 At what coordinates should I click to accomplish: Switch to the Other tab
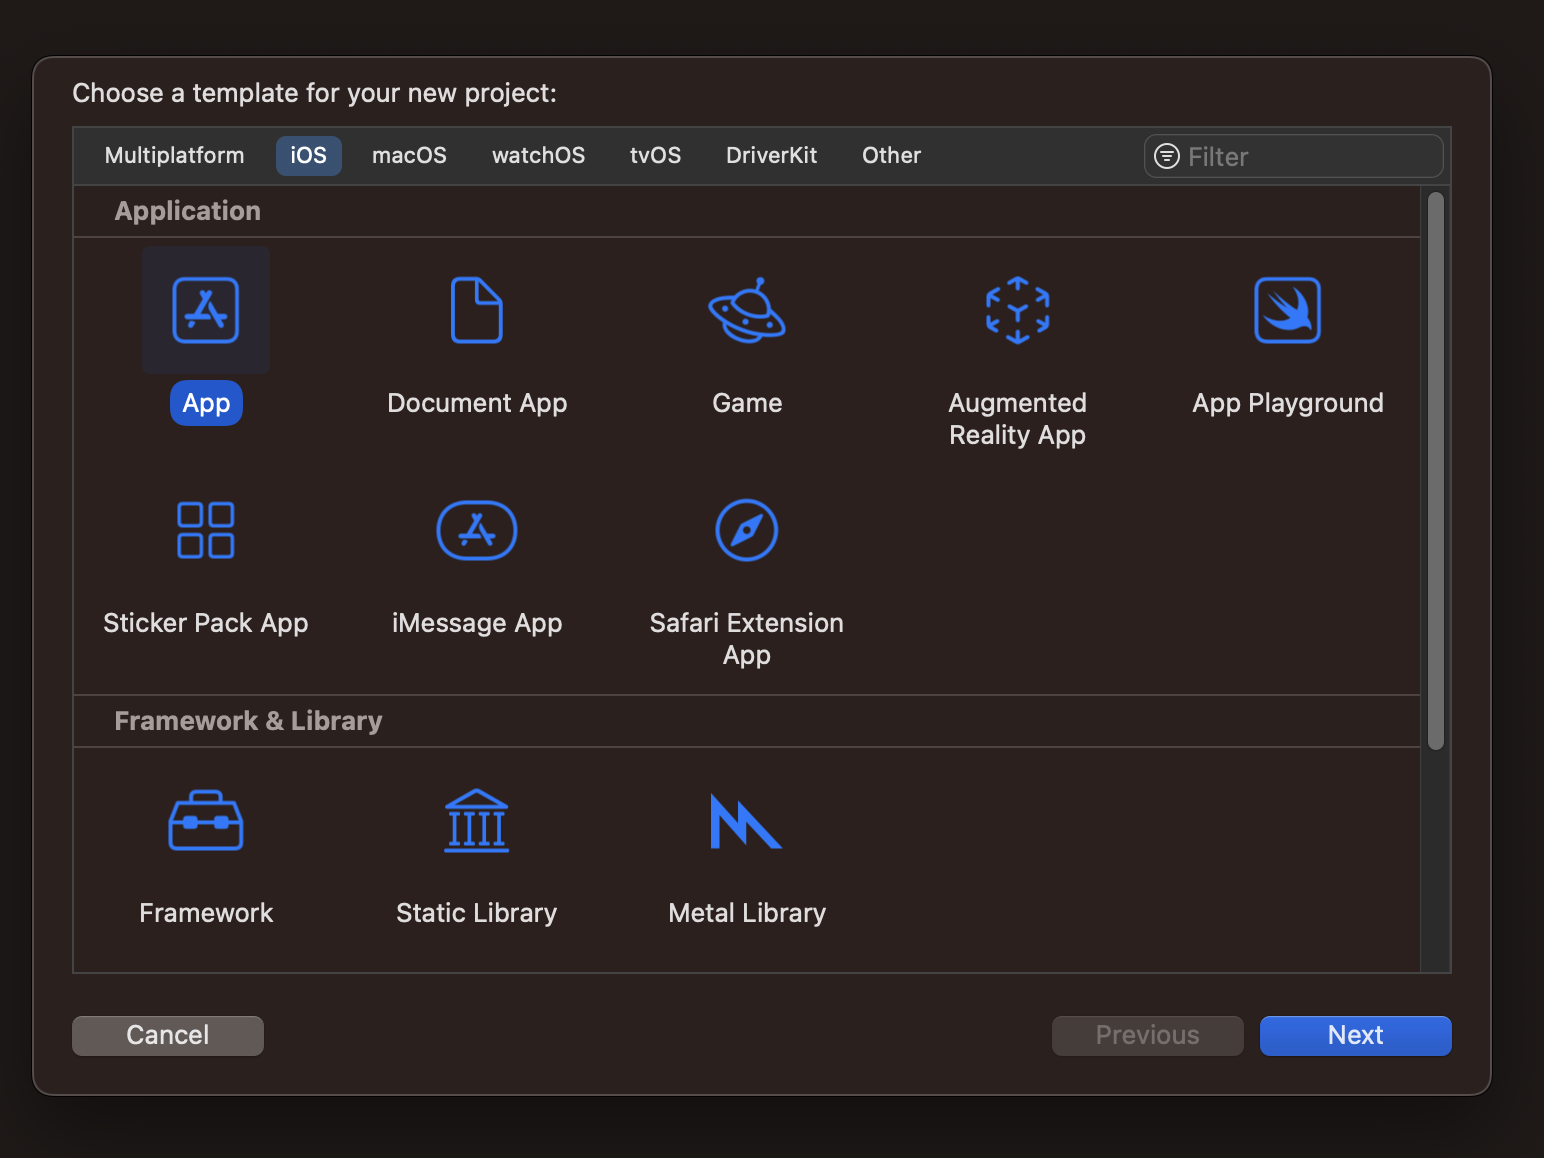pyautogui.click(x=892, y=155)
